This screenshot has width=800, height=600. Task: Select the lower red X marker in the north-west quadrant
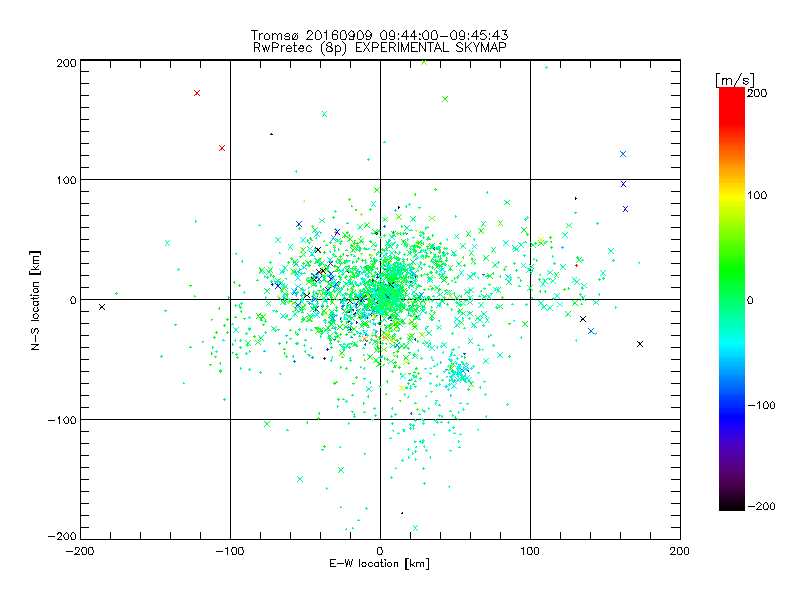coord(222,148)
